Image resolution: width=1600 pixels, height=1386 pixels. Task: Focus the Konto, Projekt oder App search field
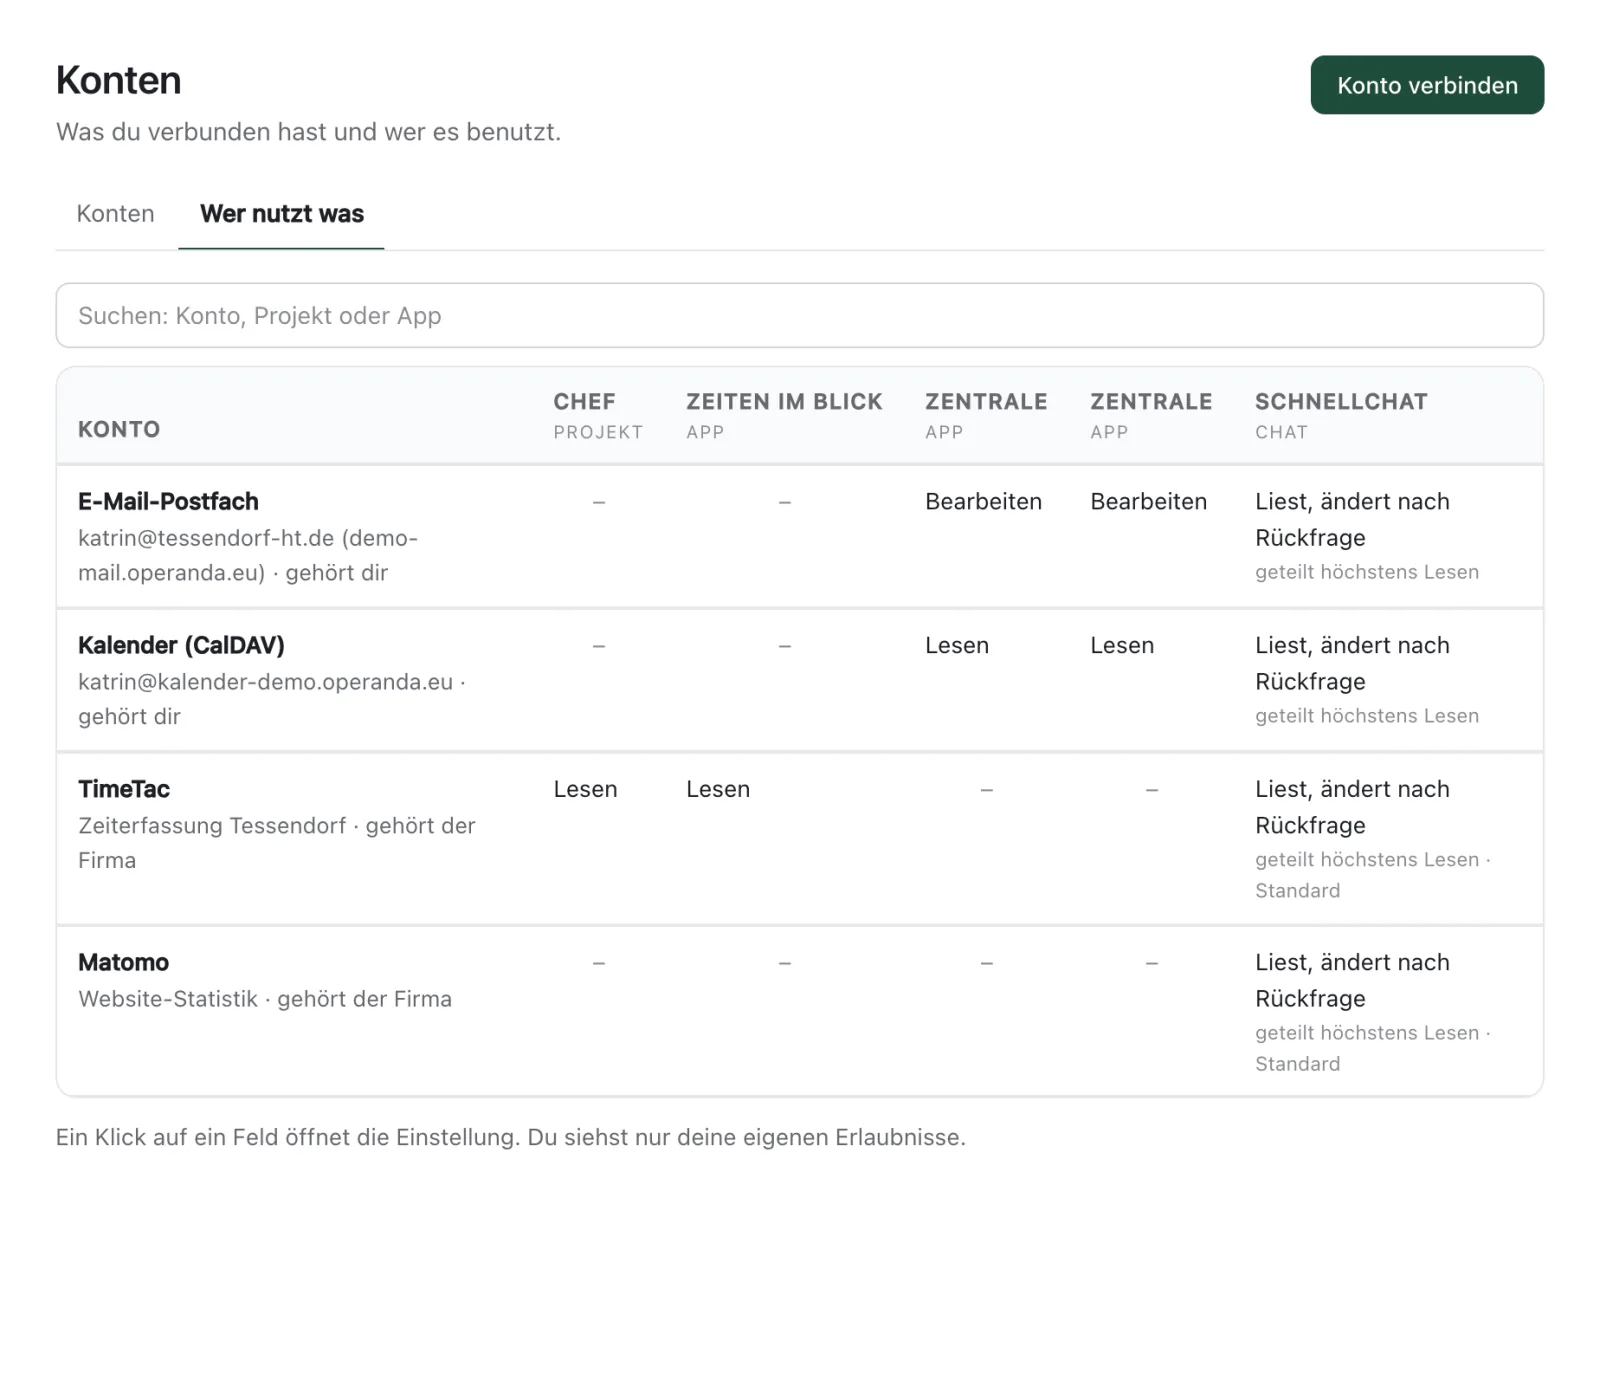[800, 316]
